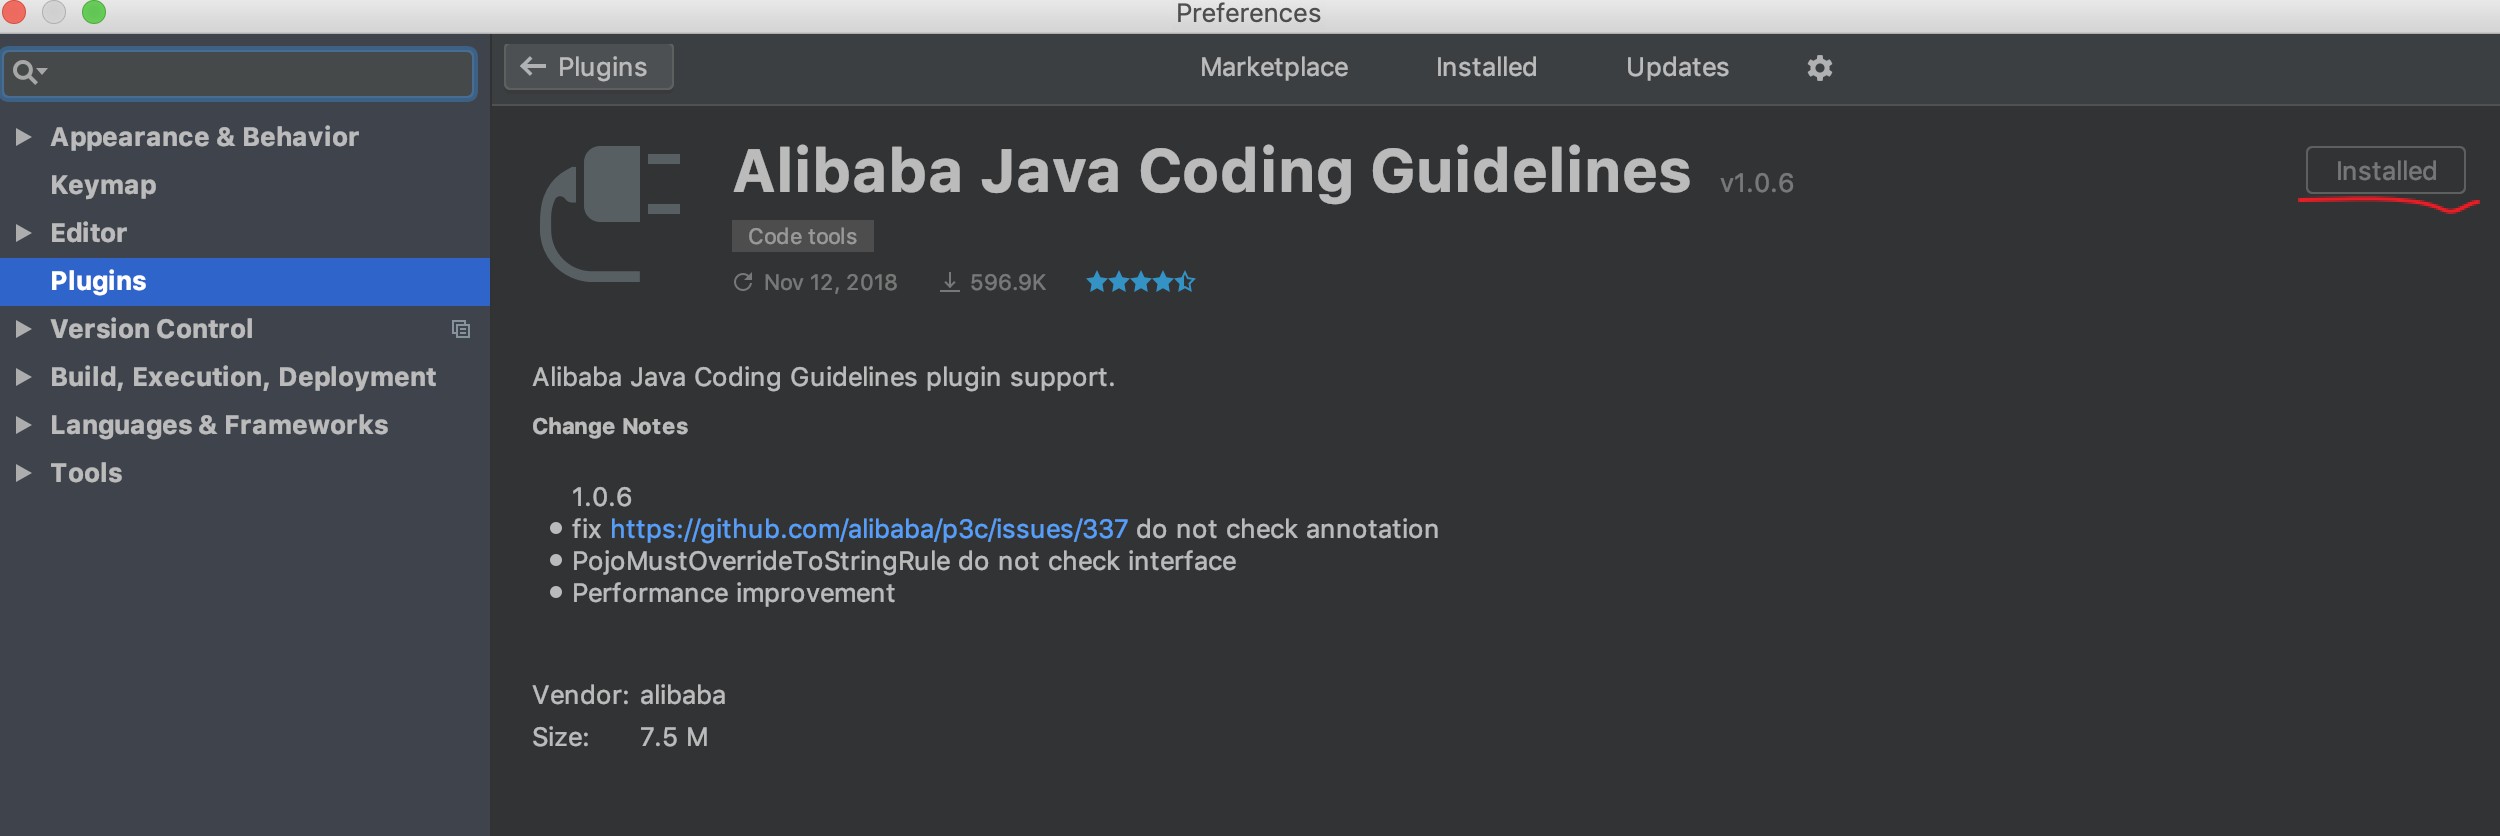Select Keymap in settings sidebar
Image resolution: width=2500 pixels, height=836 pixels.
pos(103,185)
